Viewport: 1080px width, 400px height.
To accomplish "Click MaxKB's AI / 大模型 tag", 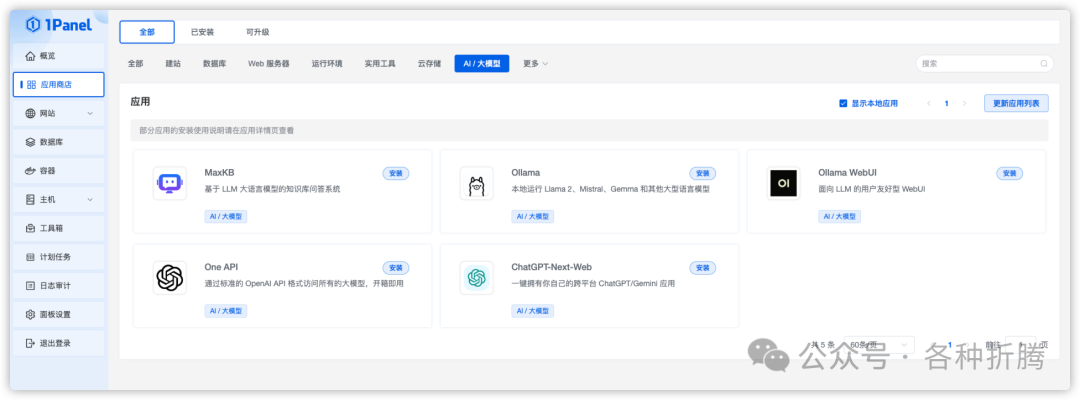I will coord(226,216).
